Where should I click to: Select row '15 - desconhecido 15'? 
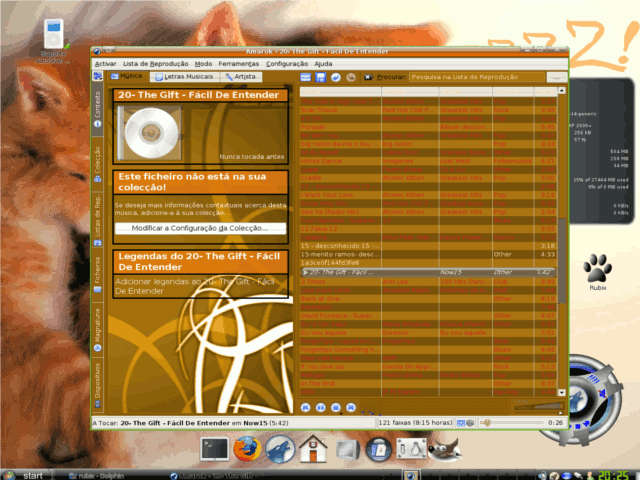pyautogui.click(x=428, y=246)
